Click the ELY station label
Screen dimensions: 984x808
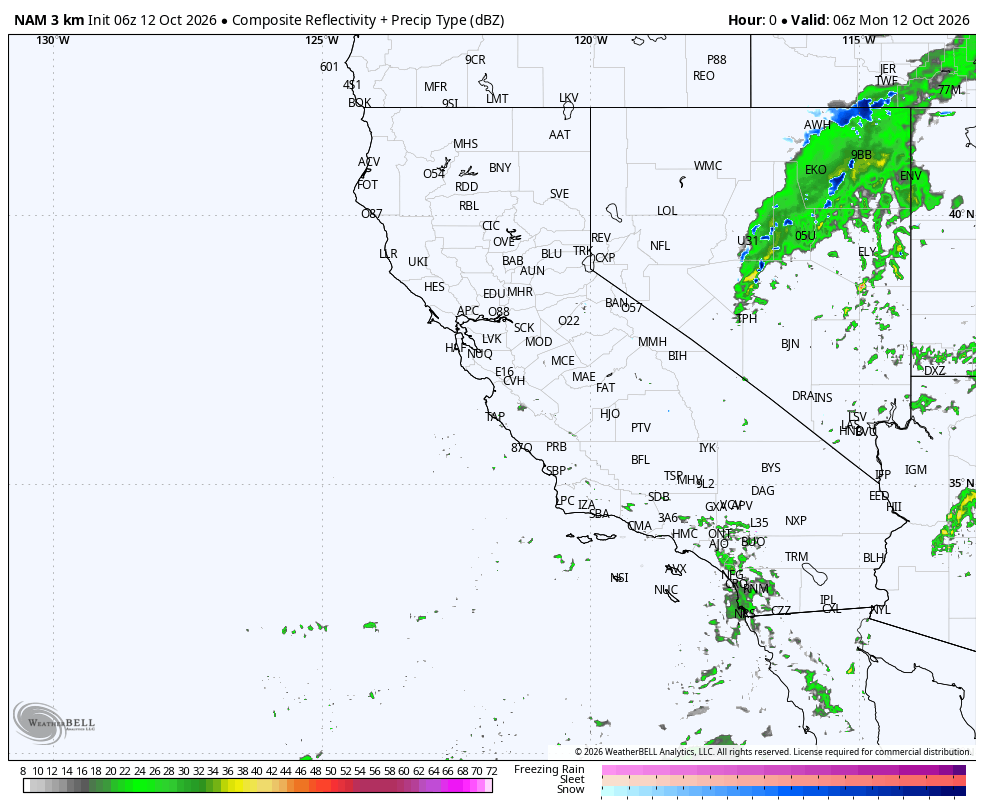pyautogui.click(x=867, y=252)
